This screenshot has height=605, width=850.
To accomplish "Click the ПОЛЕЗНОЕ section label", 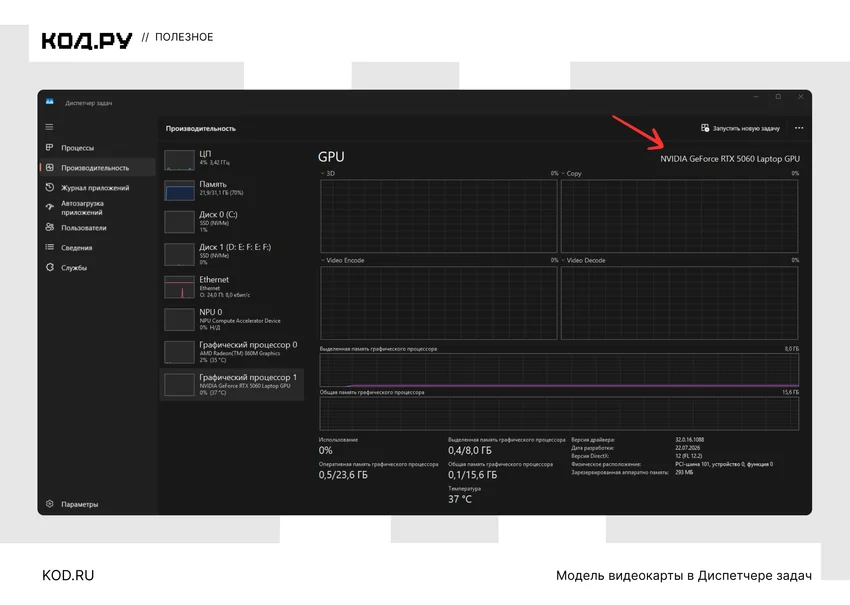I will [184, 37].
